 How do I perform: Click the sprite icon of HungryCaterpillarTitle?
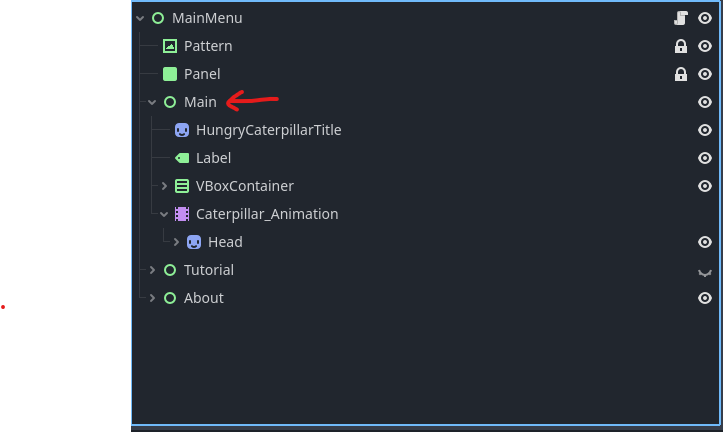click(182, 130)
